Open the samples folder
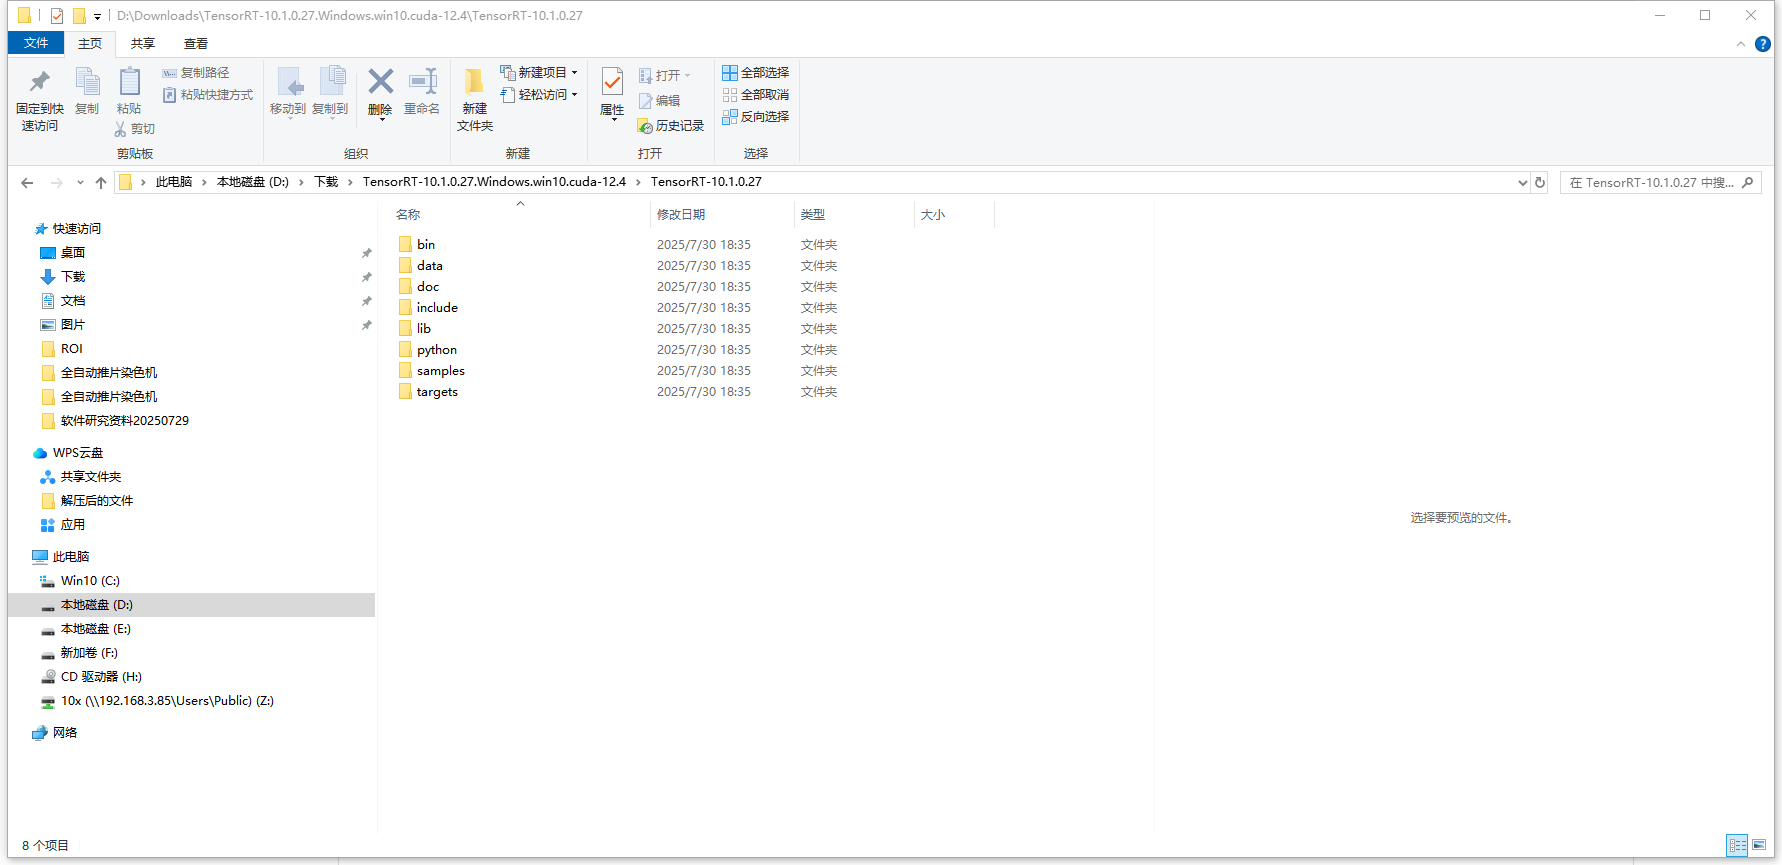Screen dimensions: 1782x865 (440, 371)
